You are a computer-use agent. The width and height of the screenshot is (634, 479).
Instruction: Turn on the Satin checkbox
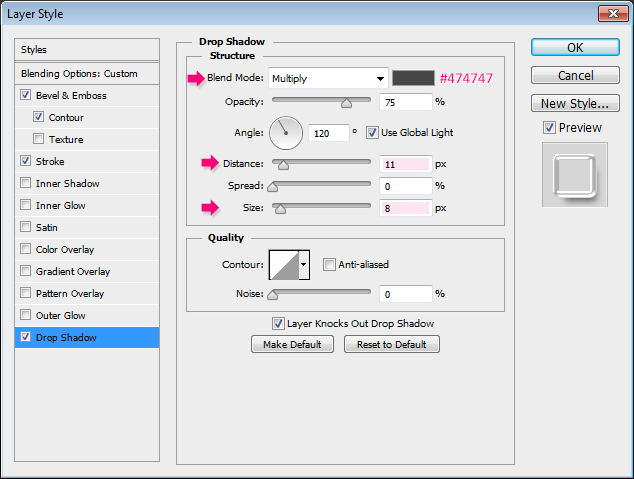25,226
